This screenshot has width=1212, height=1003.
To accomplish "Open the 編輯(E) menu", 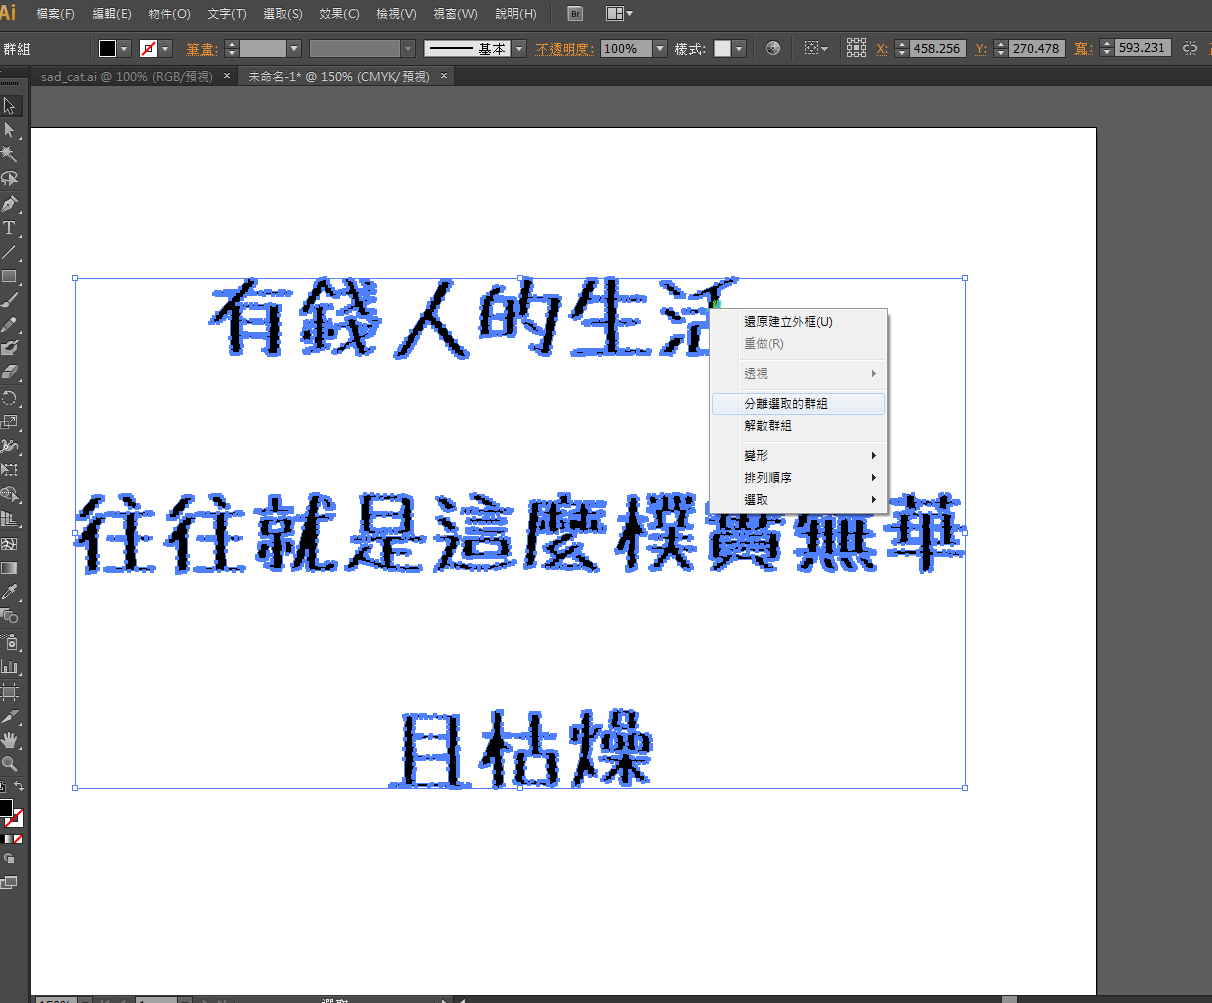I will [x=111, y=14].
